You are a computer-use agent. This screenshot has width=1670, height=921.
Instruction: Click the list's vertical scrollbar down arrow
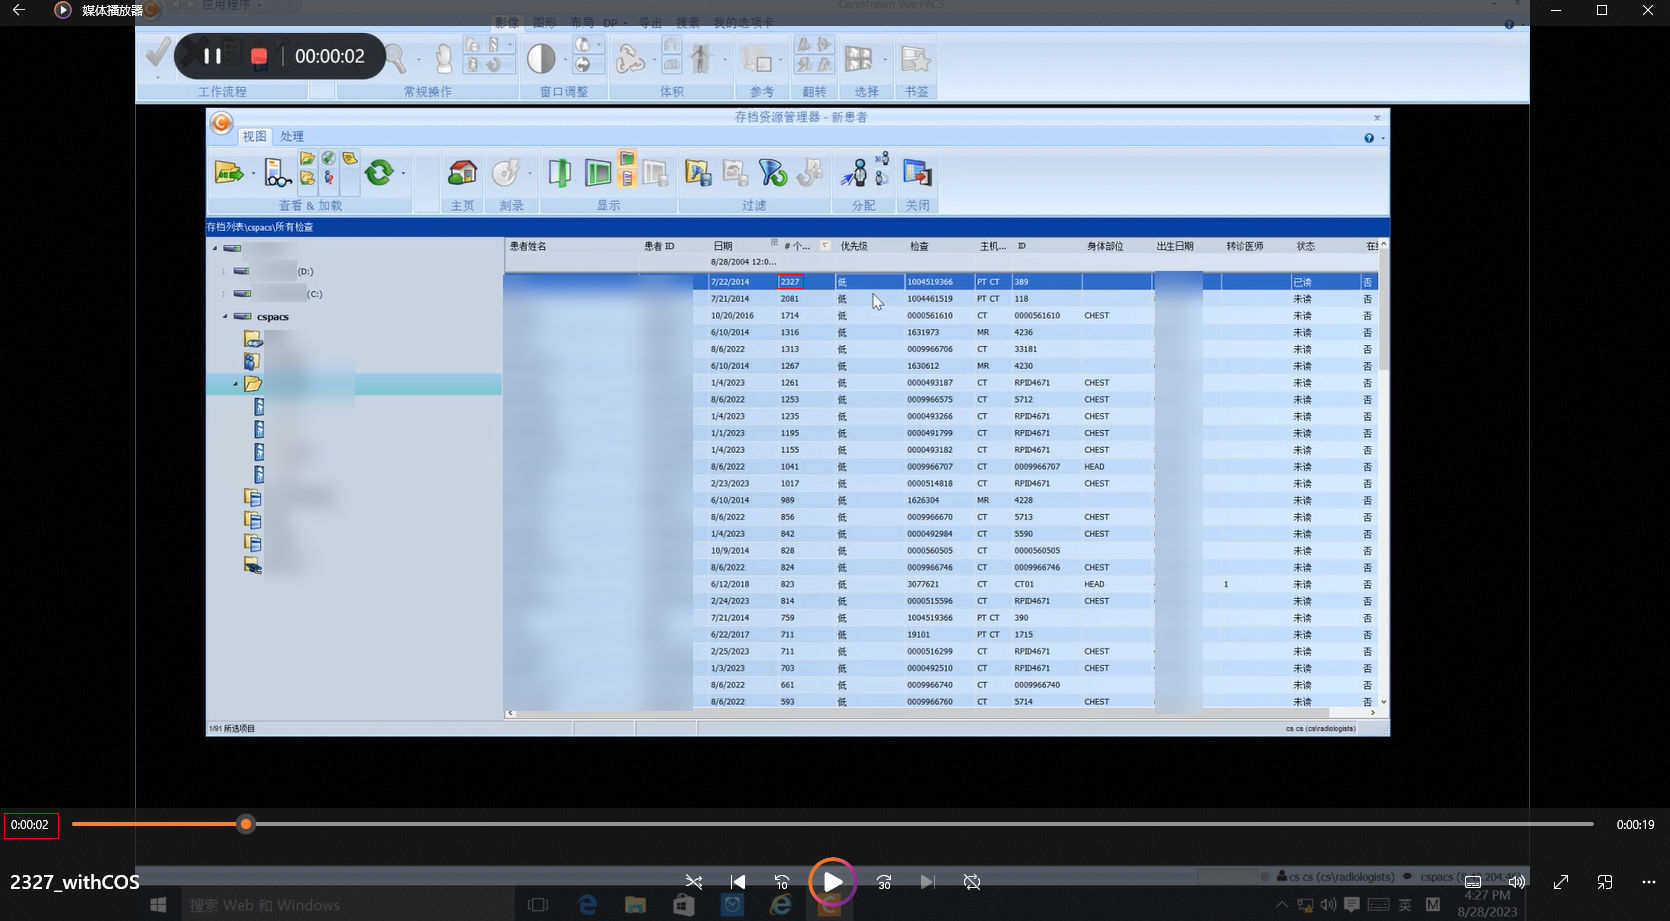pos(1384,702)
